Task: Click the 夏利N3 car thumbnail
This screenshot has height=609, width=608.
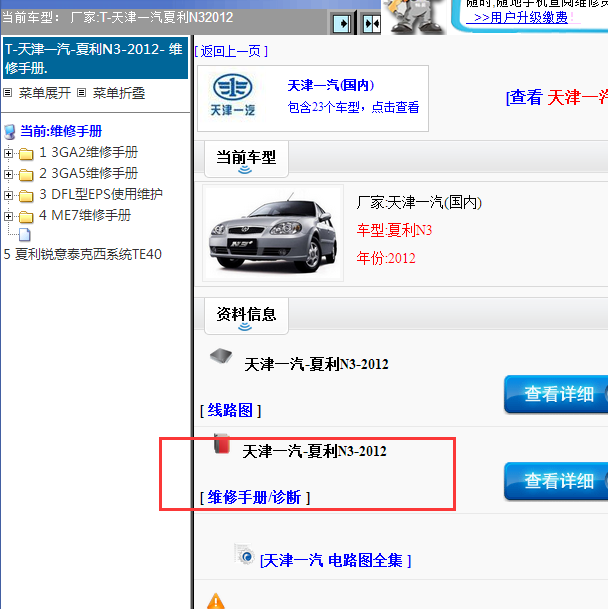Action: click(x=273, y=233)
